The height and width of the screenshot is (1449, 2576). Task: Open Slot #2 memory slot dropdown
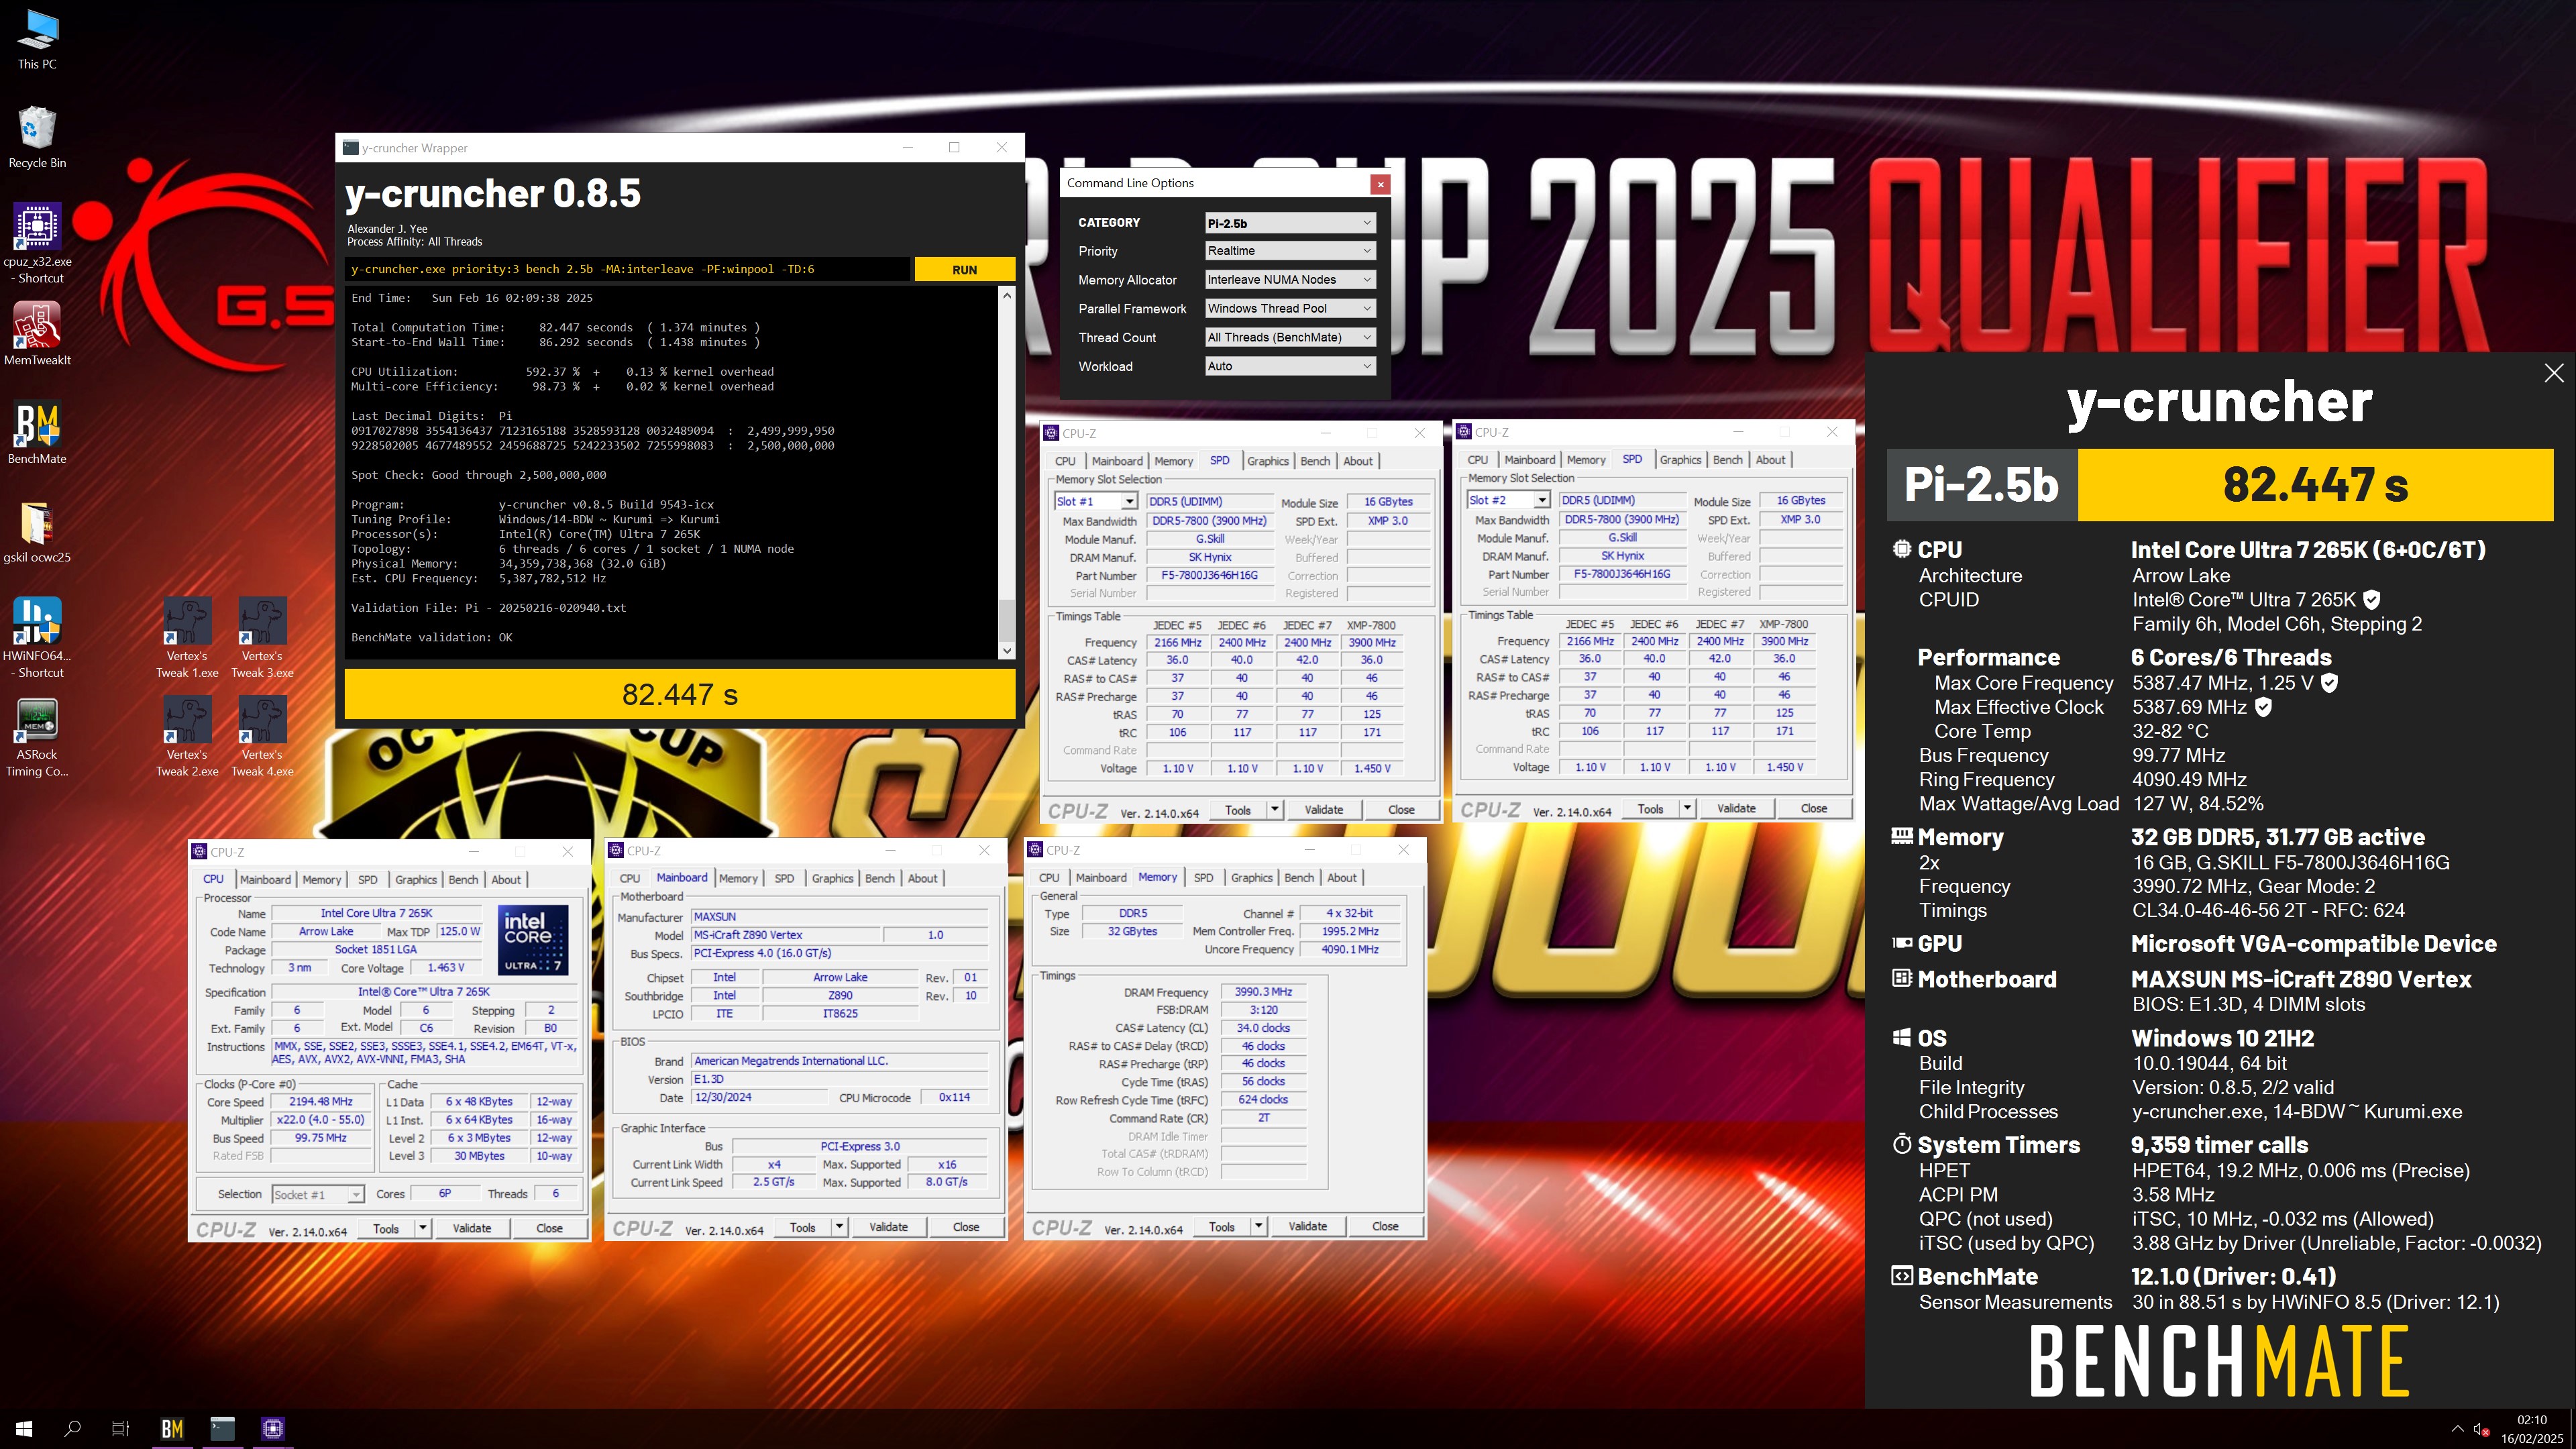tap(1508, 500)
